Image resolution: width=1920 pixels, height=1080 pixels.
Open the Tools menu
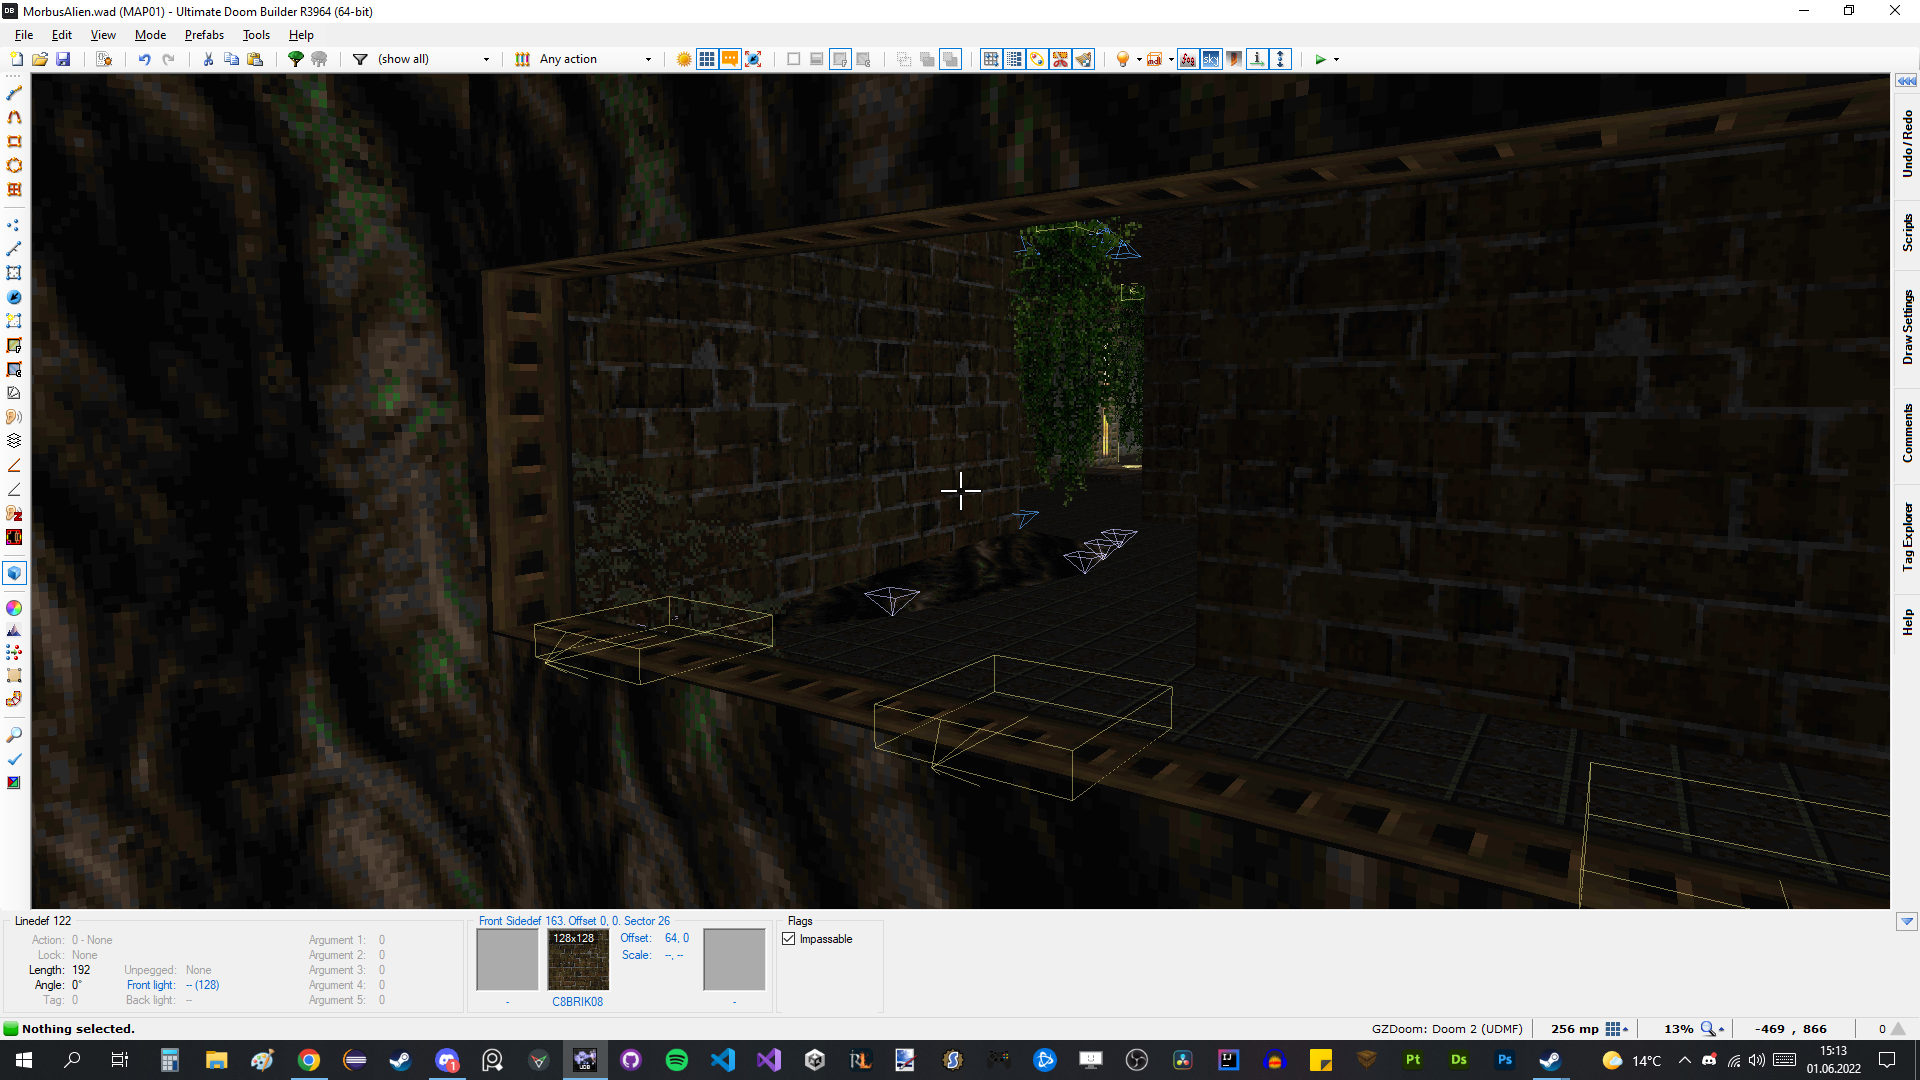256,35
